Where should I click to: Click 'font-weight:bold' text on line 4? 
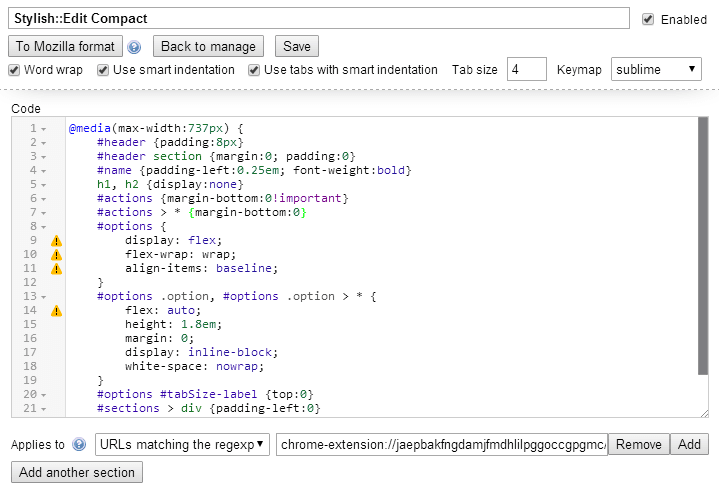[349, 170]
